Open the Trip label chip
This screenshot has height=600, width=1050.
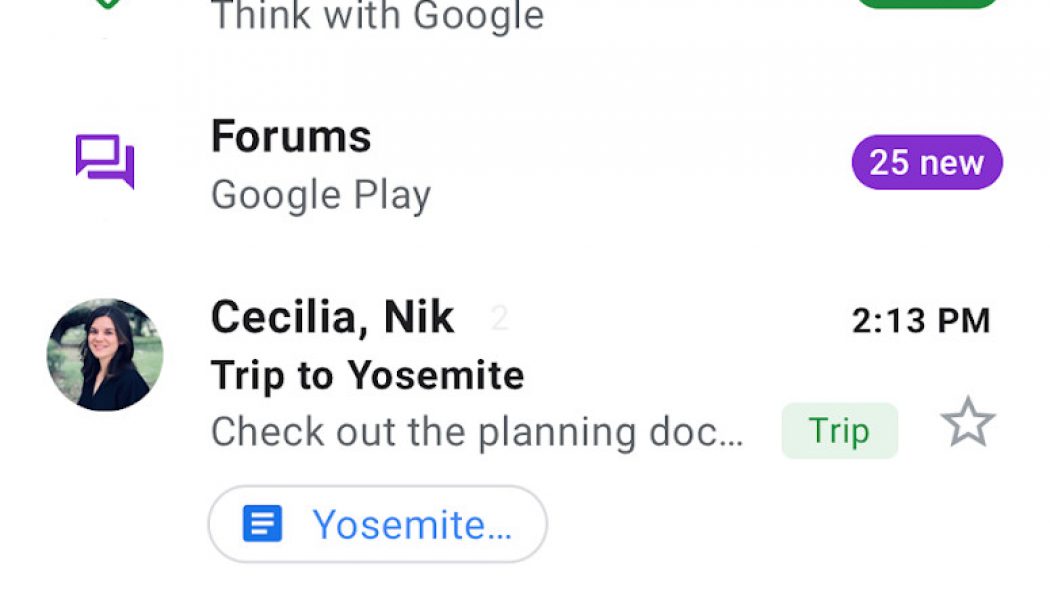(x=839, y=430)
